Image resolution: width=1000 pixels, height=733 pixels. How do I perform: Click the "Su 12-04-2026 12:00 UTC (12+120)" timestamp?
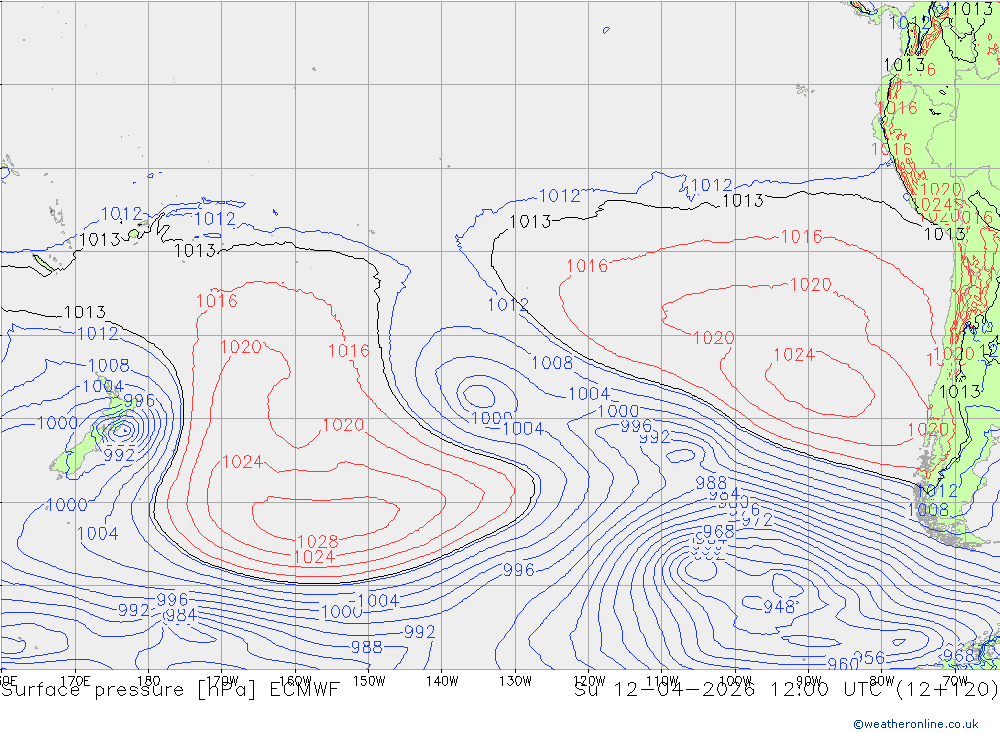[x=786, y=690]
